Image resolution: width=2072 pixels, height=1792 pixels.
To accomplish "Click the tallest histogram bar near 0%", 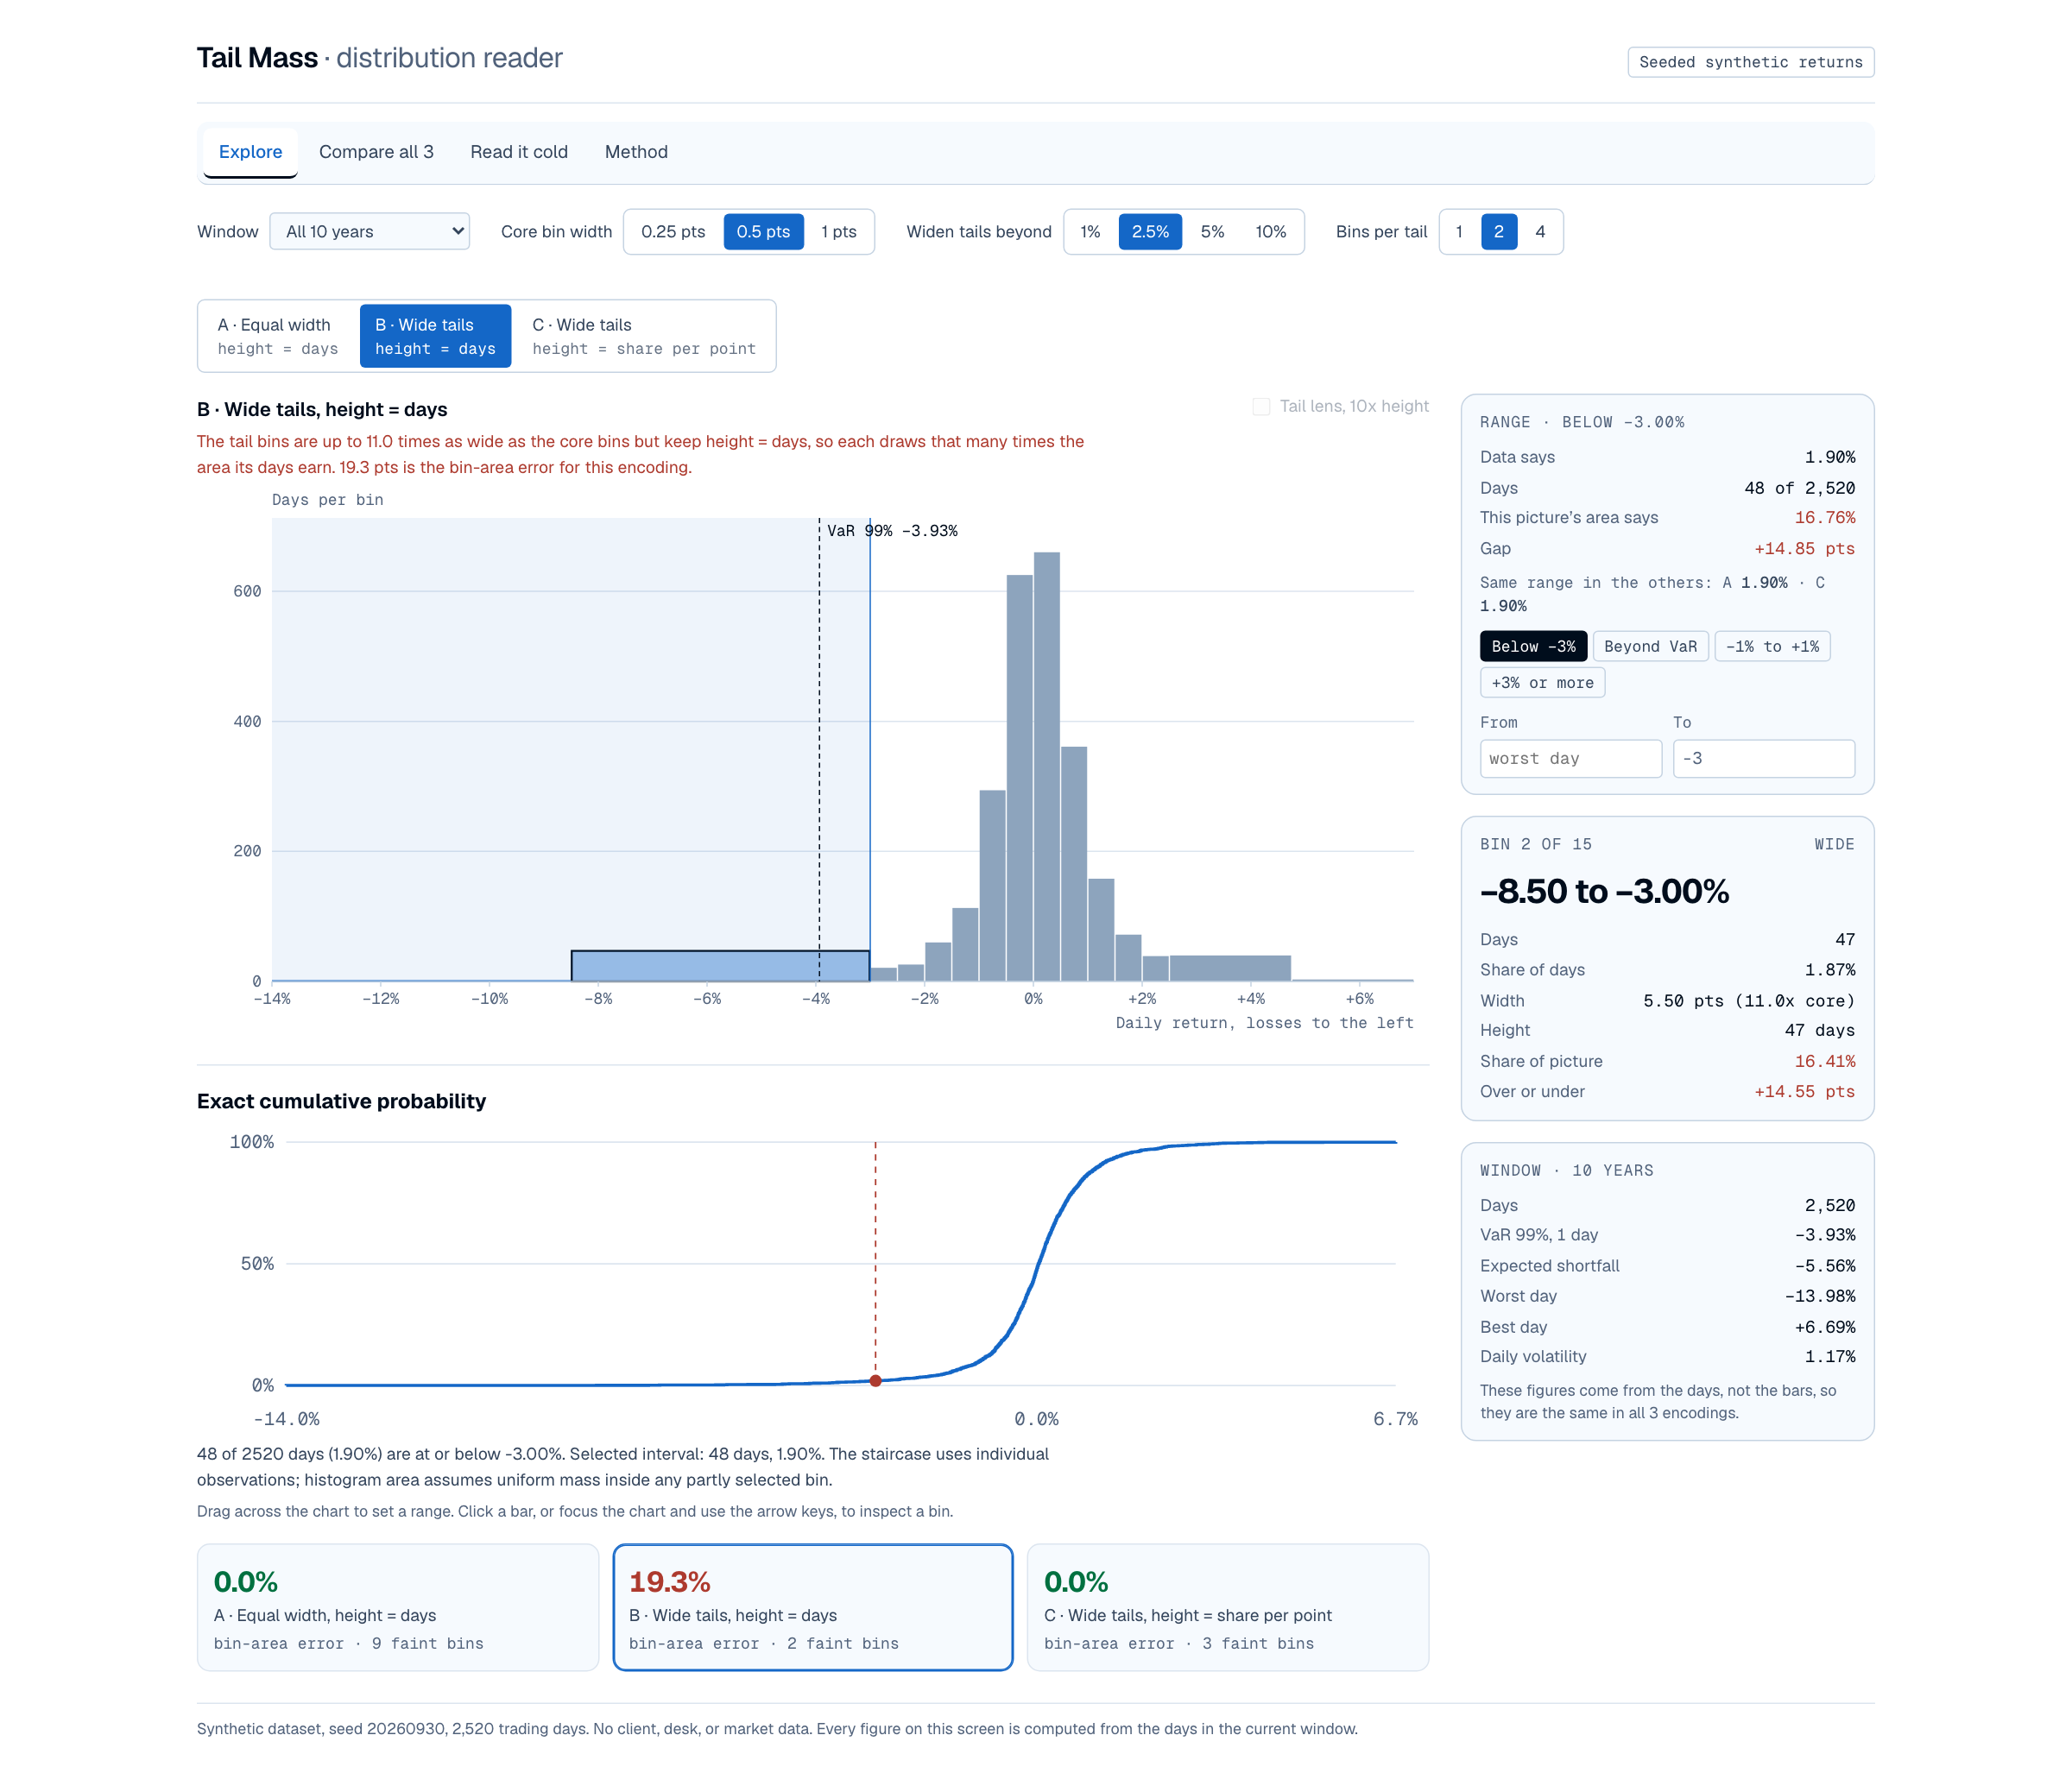I will coord(1046,766).
